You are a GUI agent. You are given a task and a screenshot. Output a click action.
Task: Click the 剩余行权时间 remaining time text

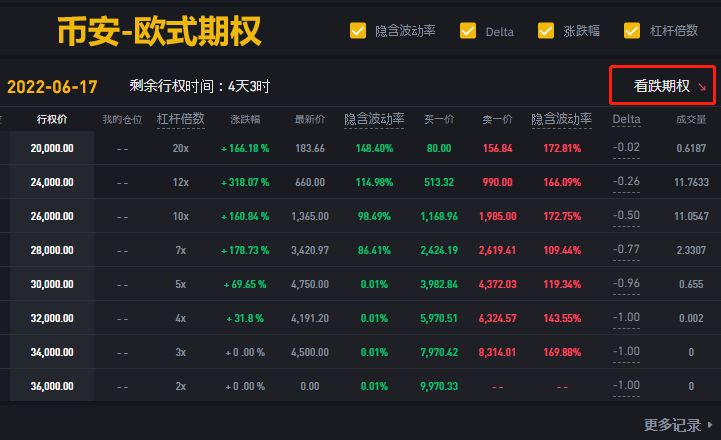[199, 86]
